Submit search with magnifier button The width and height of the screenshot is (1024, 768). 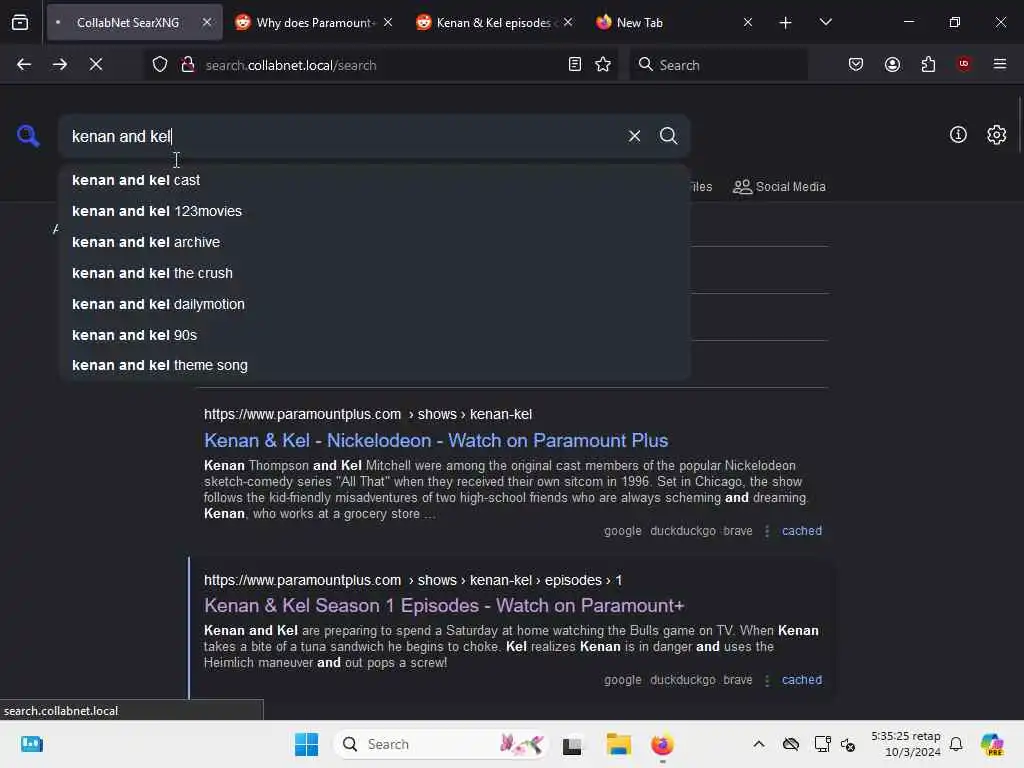click(x=668, y=136)
